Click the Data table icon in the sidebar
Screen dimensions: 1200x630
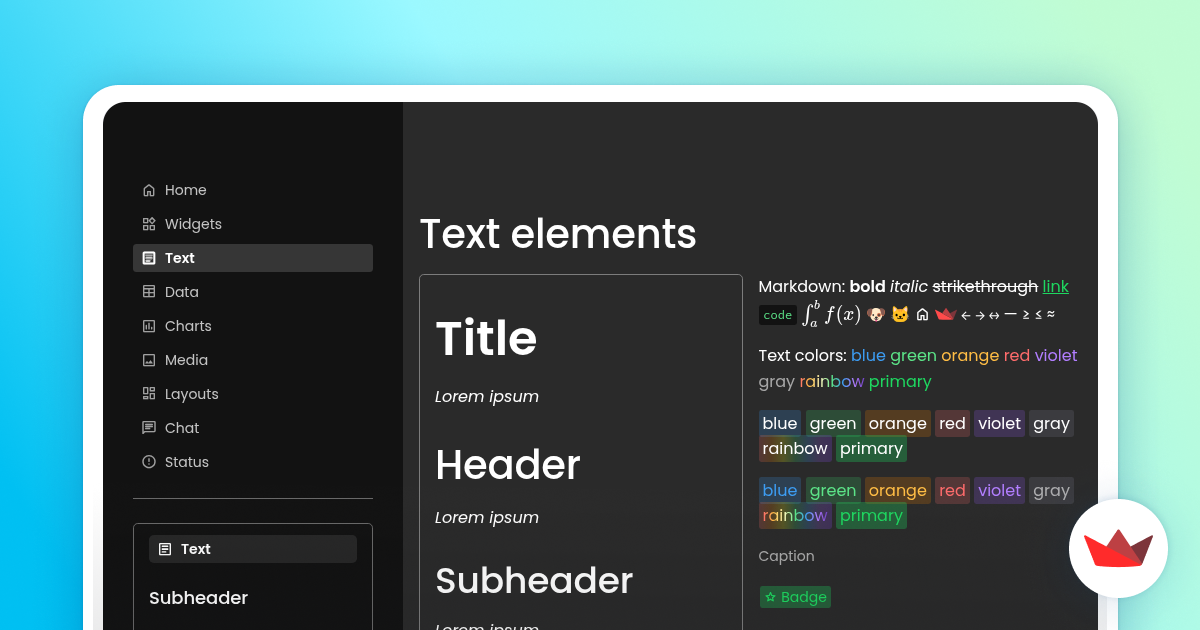pyautogui.click(x=149, y=292)
